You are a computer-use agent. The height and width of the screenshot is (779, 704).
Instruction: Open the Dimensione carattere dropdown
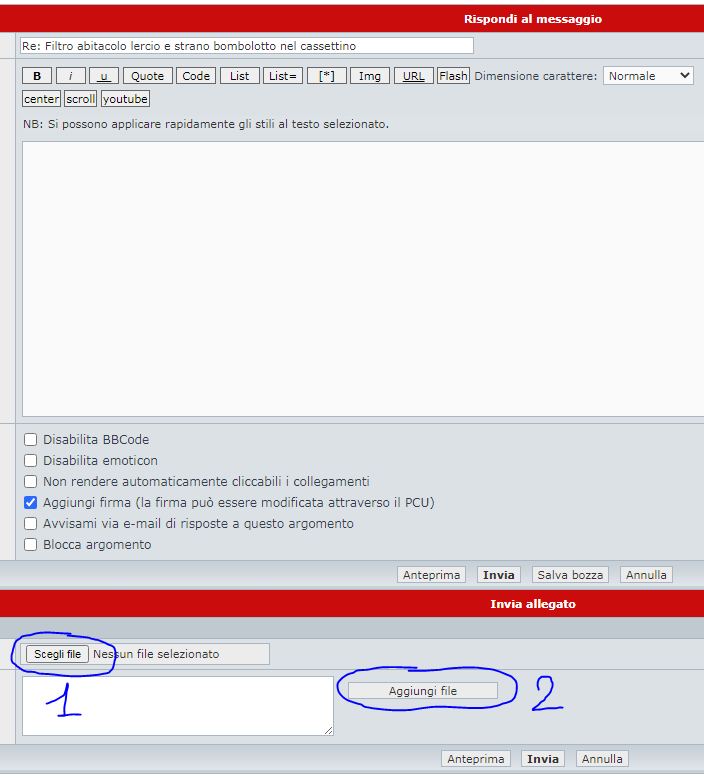tap(648, 76)
